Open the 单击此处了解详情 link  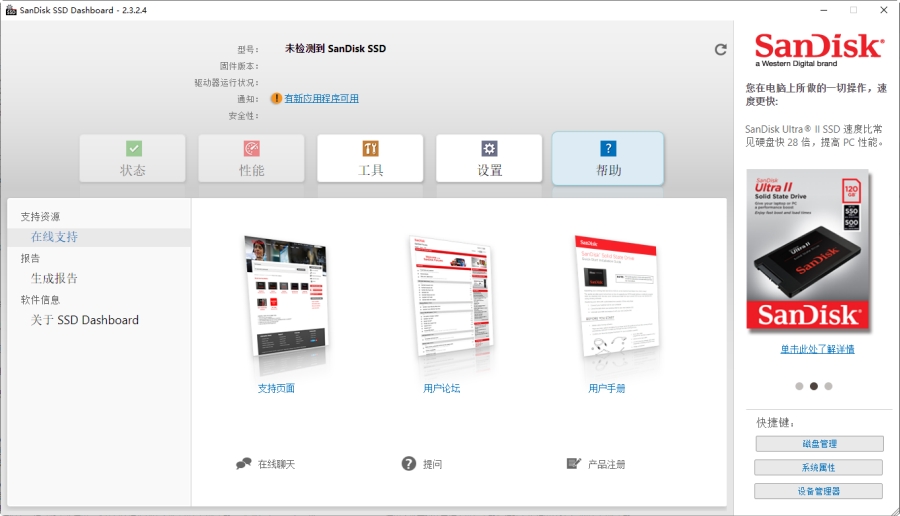[x=817, y=349]
